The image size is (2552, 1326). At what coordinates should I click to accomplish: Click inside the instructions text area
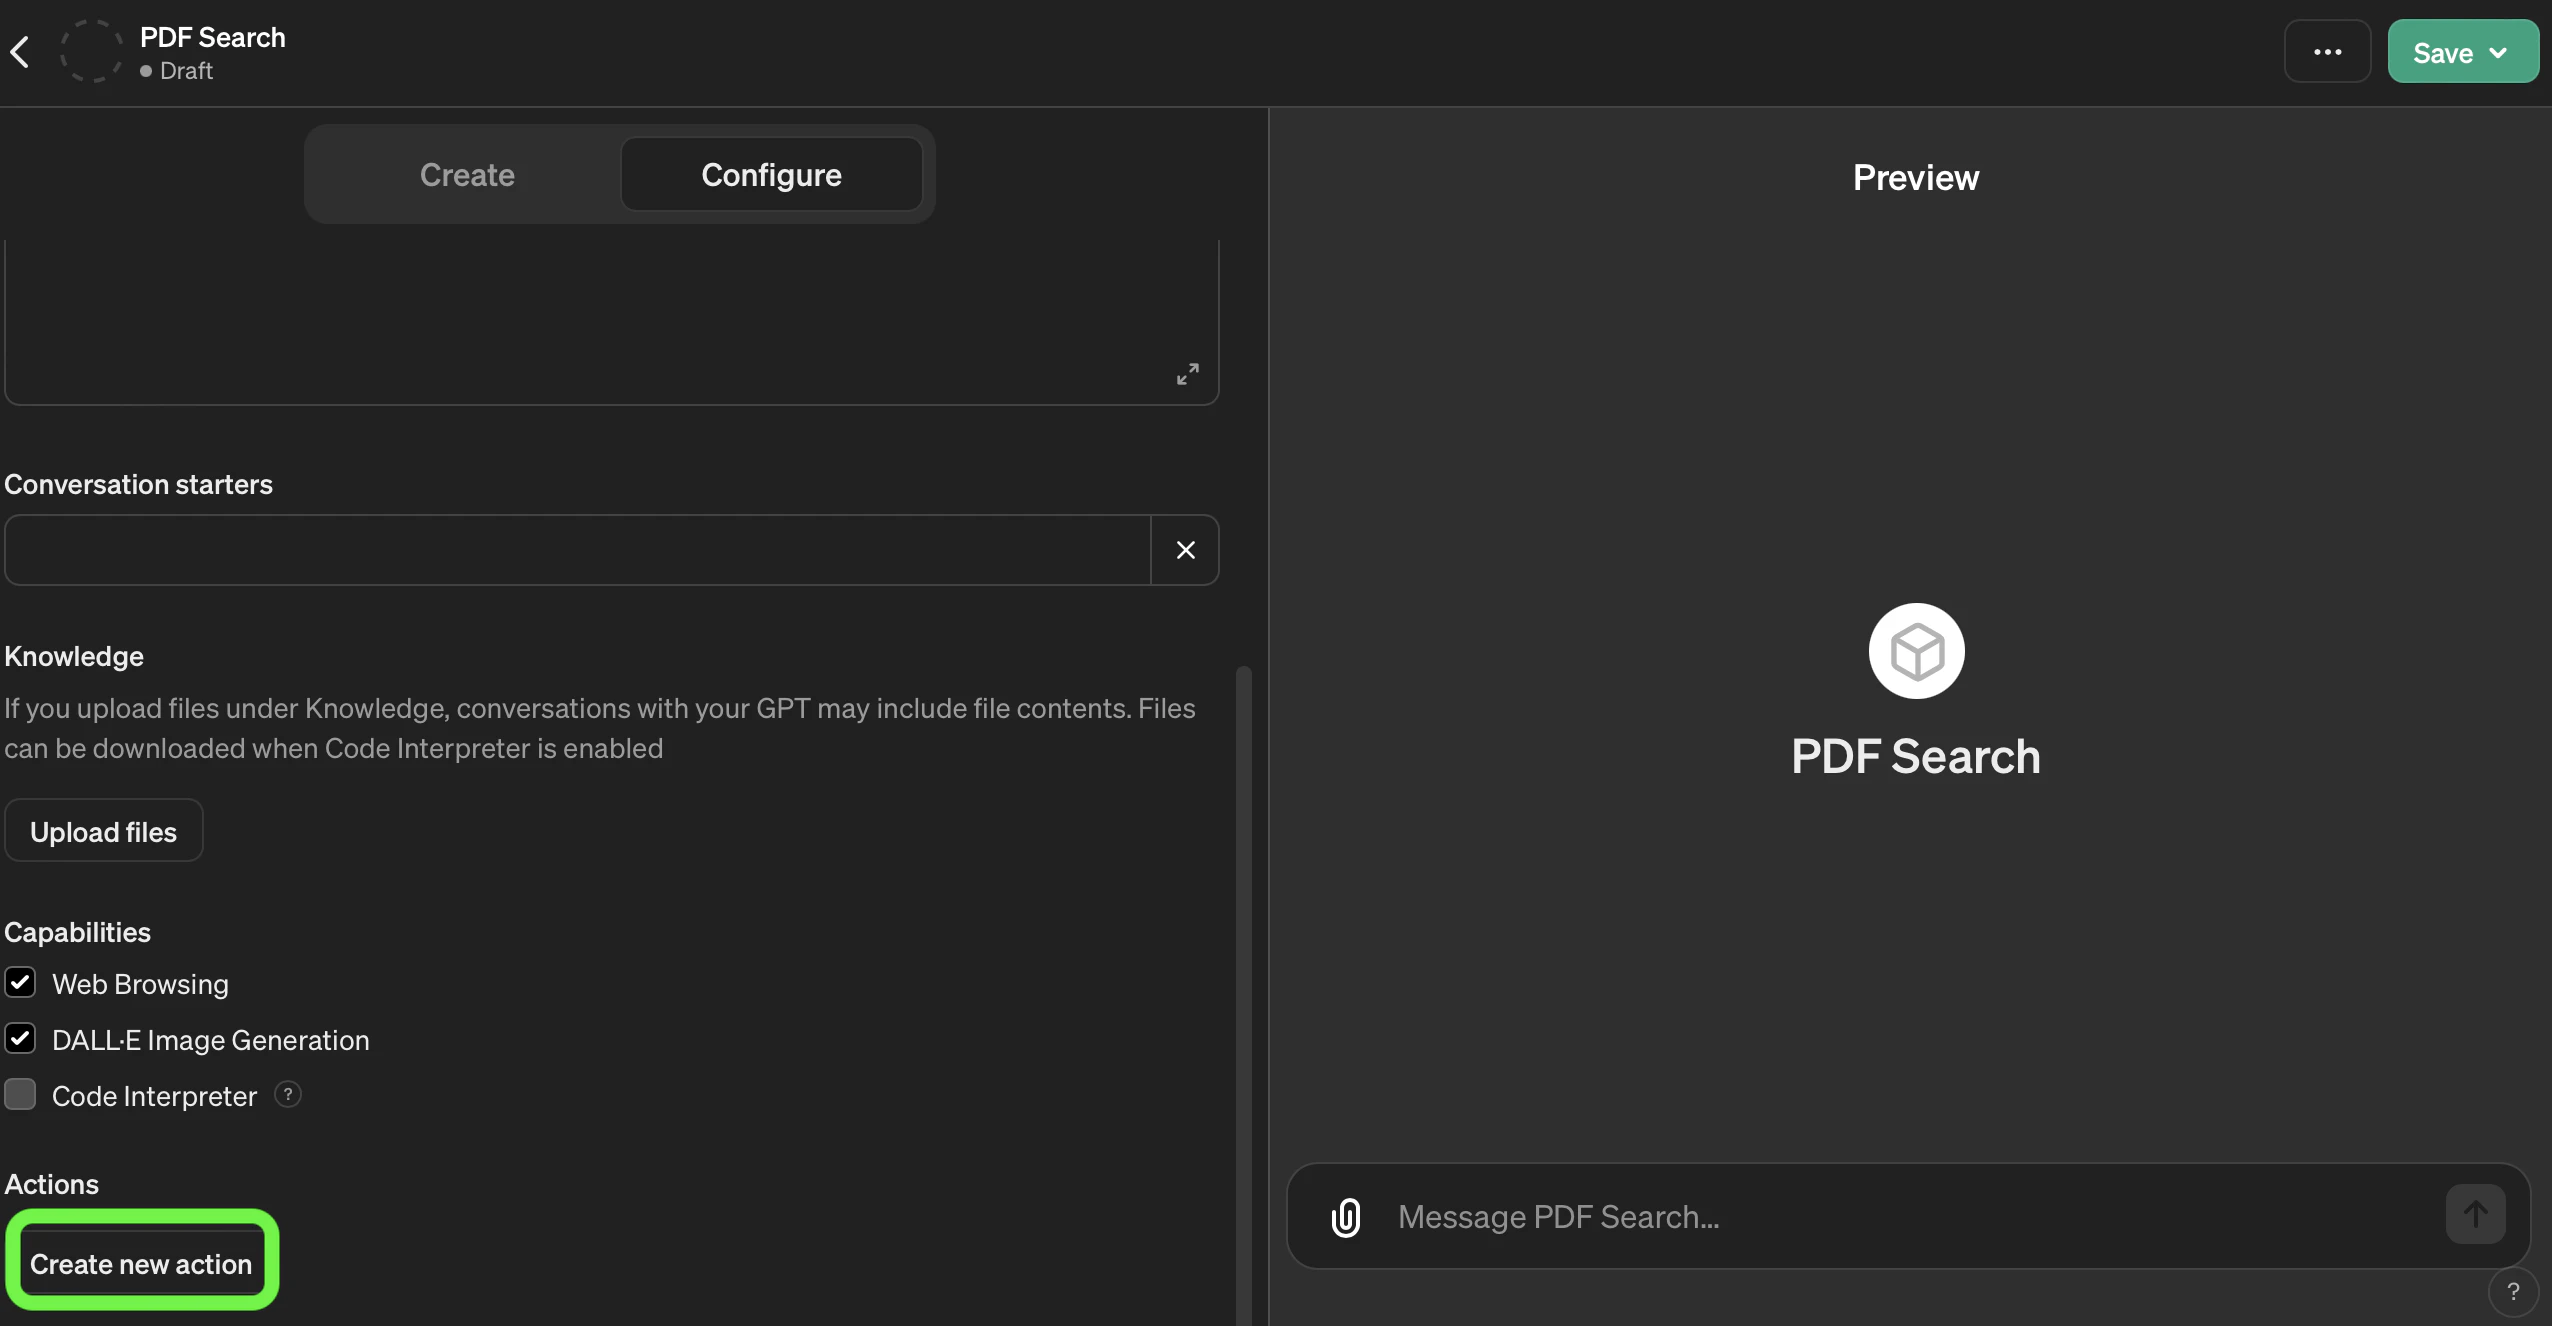tap(611, 320)
